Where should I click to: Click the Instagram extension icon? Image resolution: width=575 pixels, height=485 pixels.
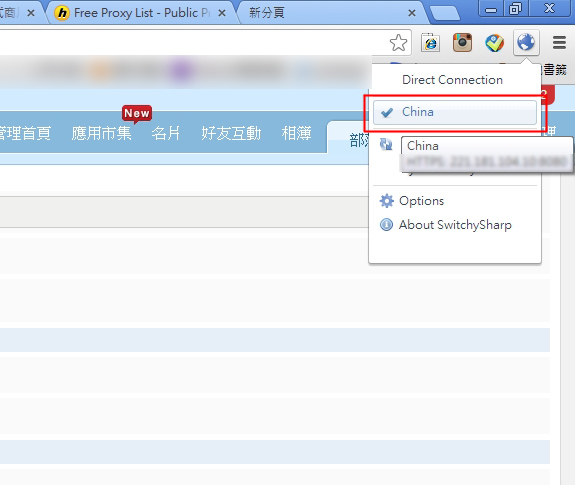[x=462, y=43]
